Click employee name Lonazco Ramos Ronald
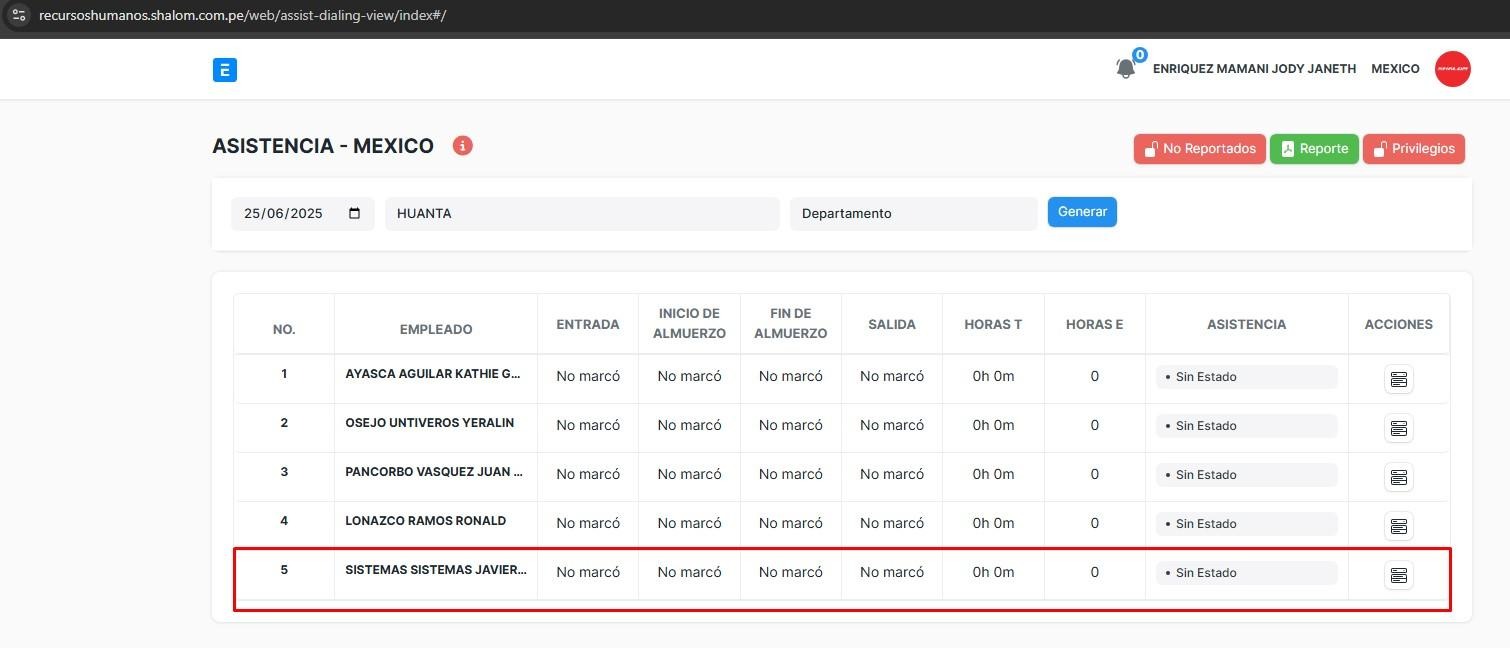 pyautogui.click(x=426, y=521)
